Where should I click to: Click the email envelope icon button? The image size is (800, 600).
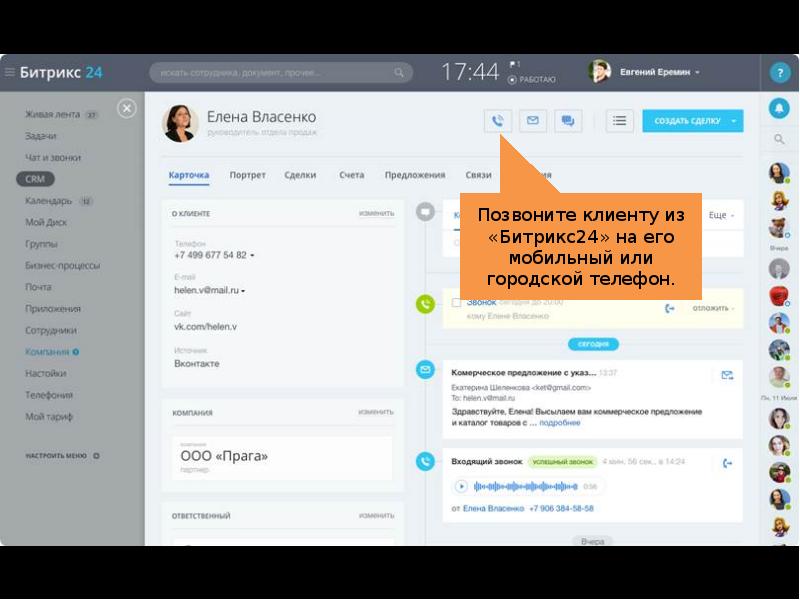pos(532,121)
